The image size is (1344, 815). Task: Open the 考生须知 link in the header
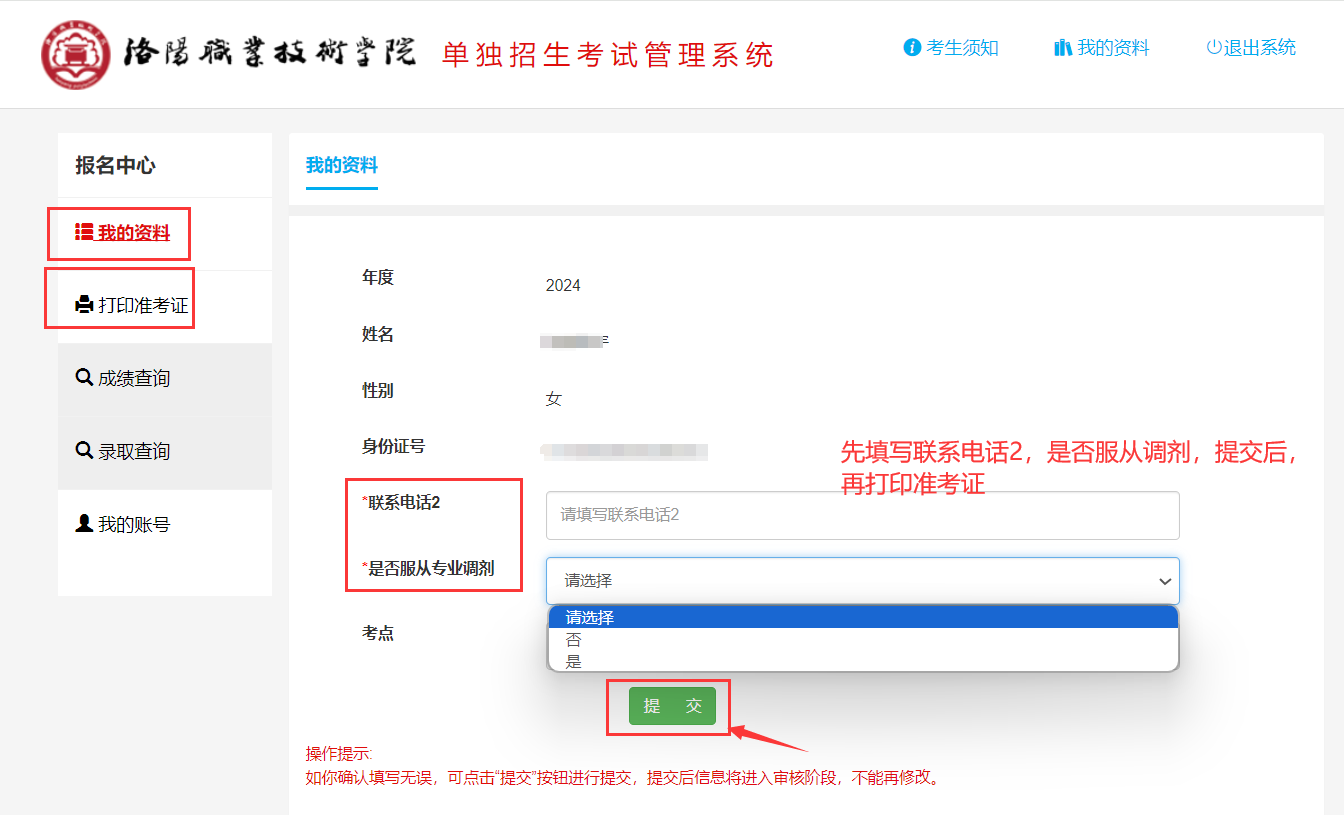click(x=962, y=48)
